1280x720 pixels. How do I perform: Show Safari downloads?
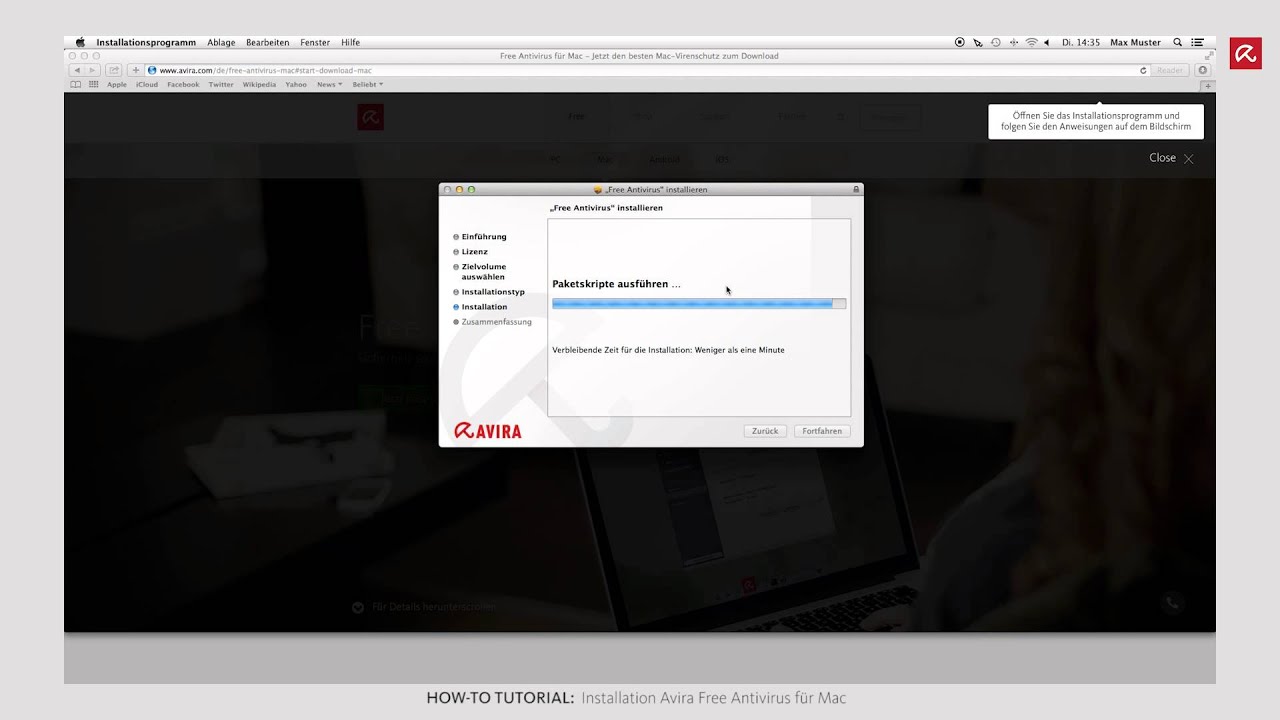coord(1203,70)
